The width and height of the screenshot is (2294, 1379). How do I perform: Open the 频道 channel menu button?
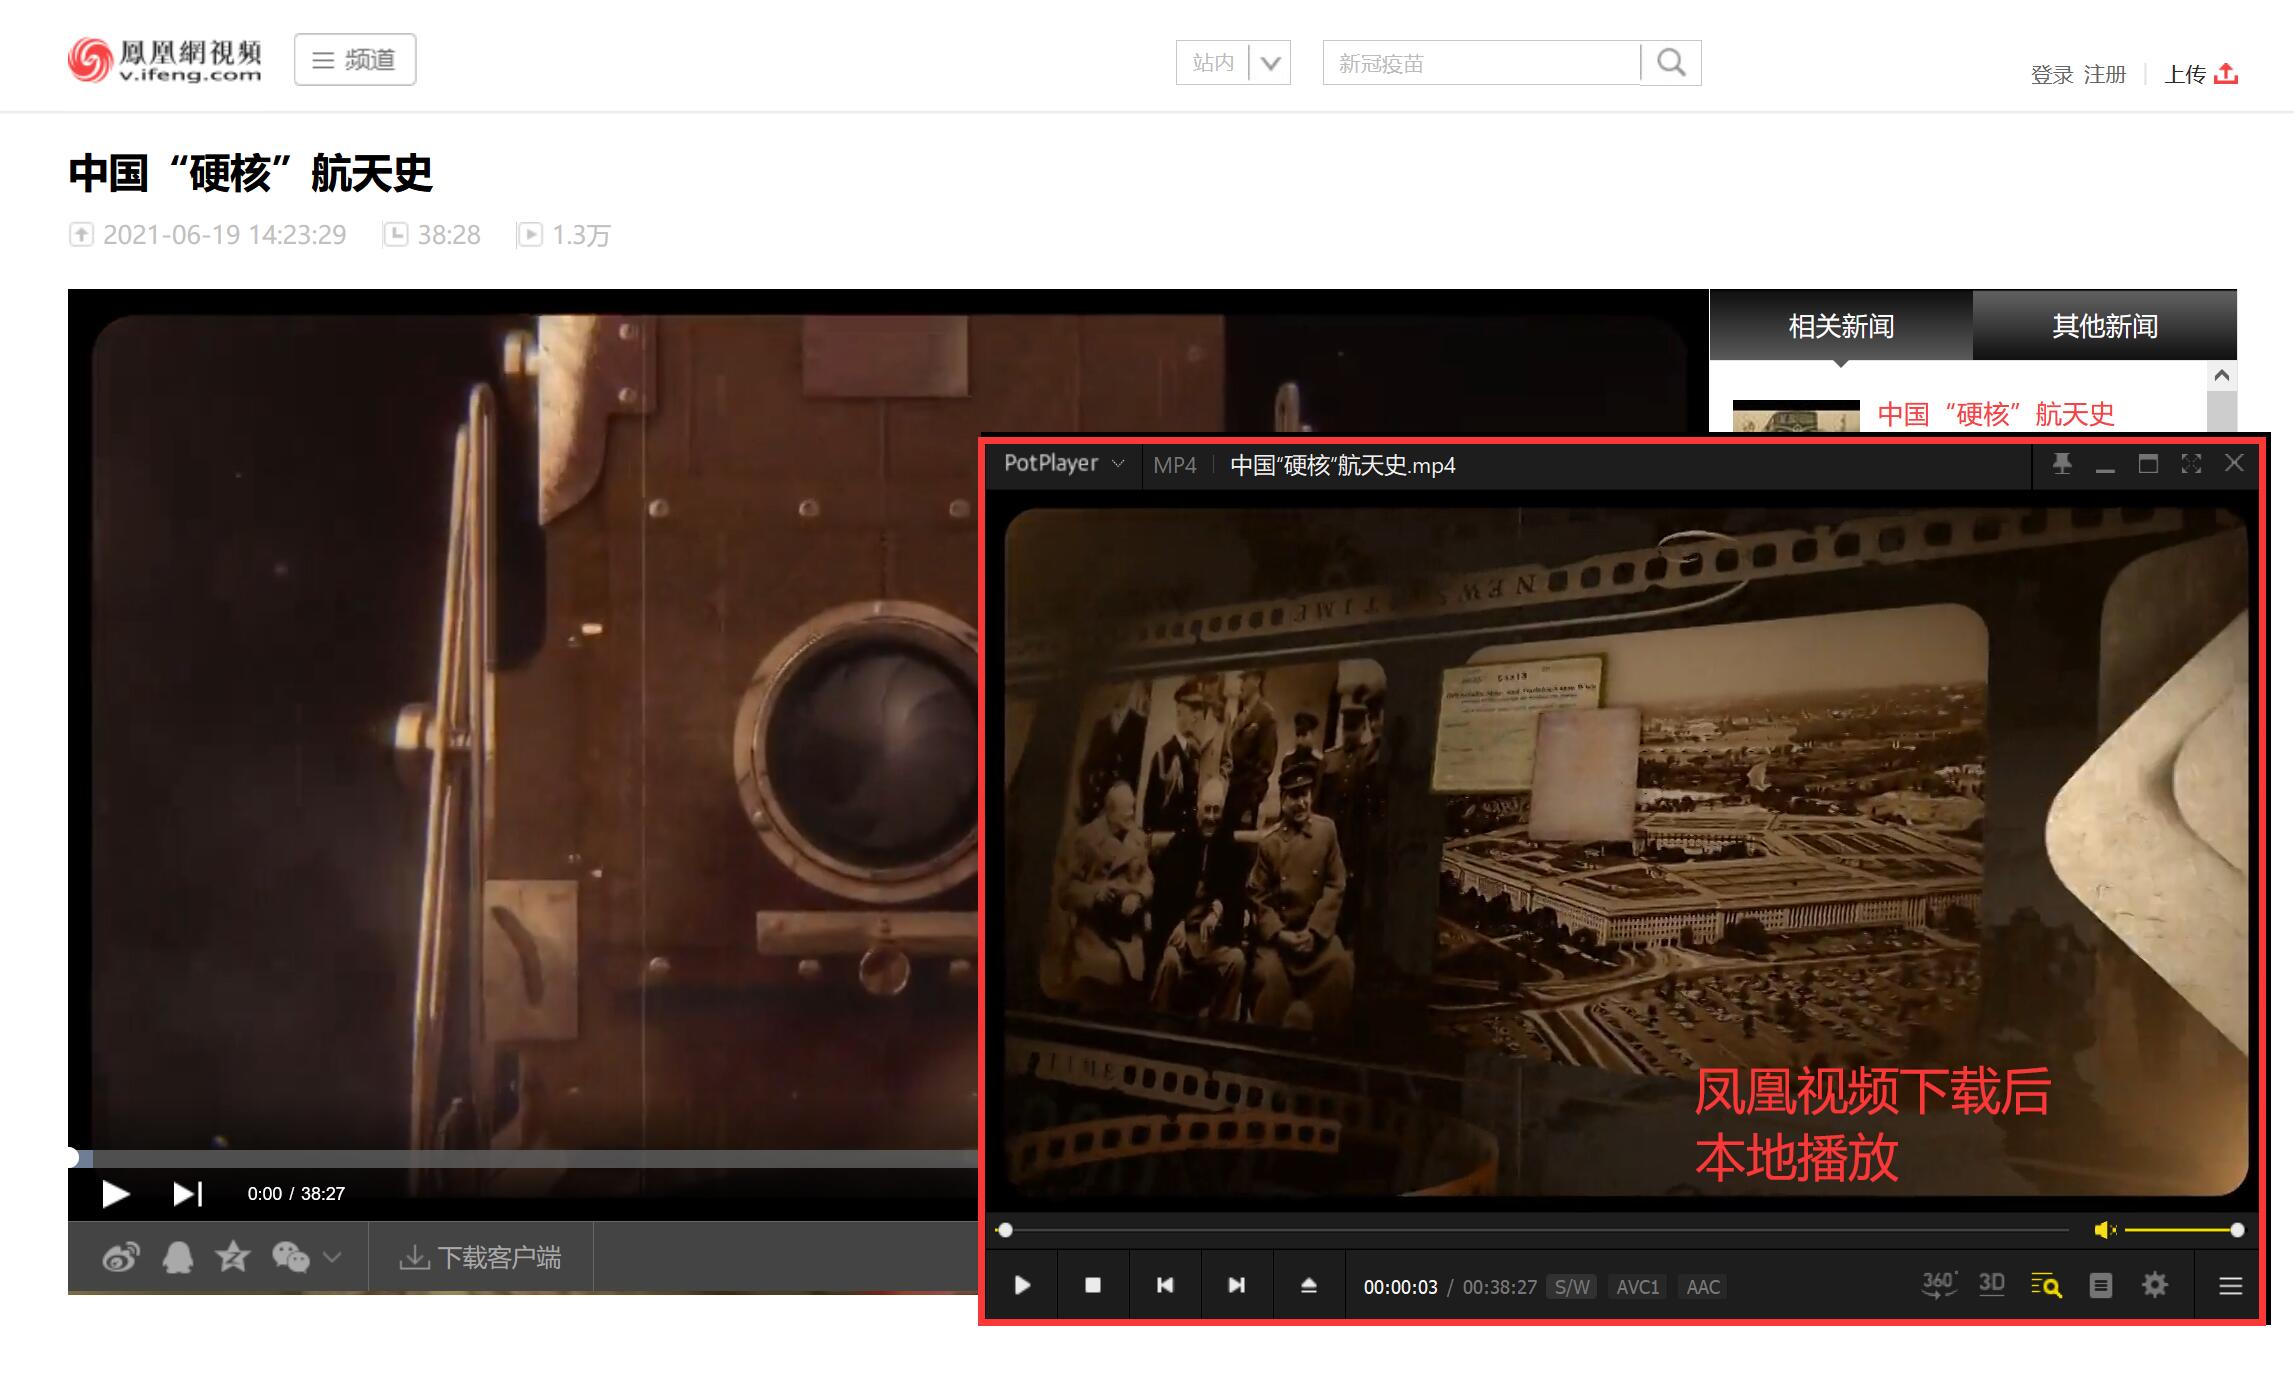coord(355,60)
